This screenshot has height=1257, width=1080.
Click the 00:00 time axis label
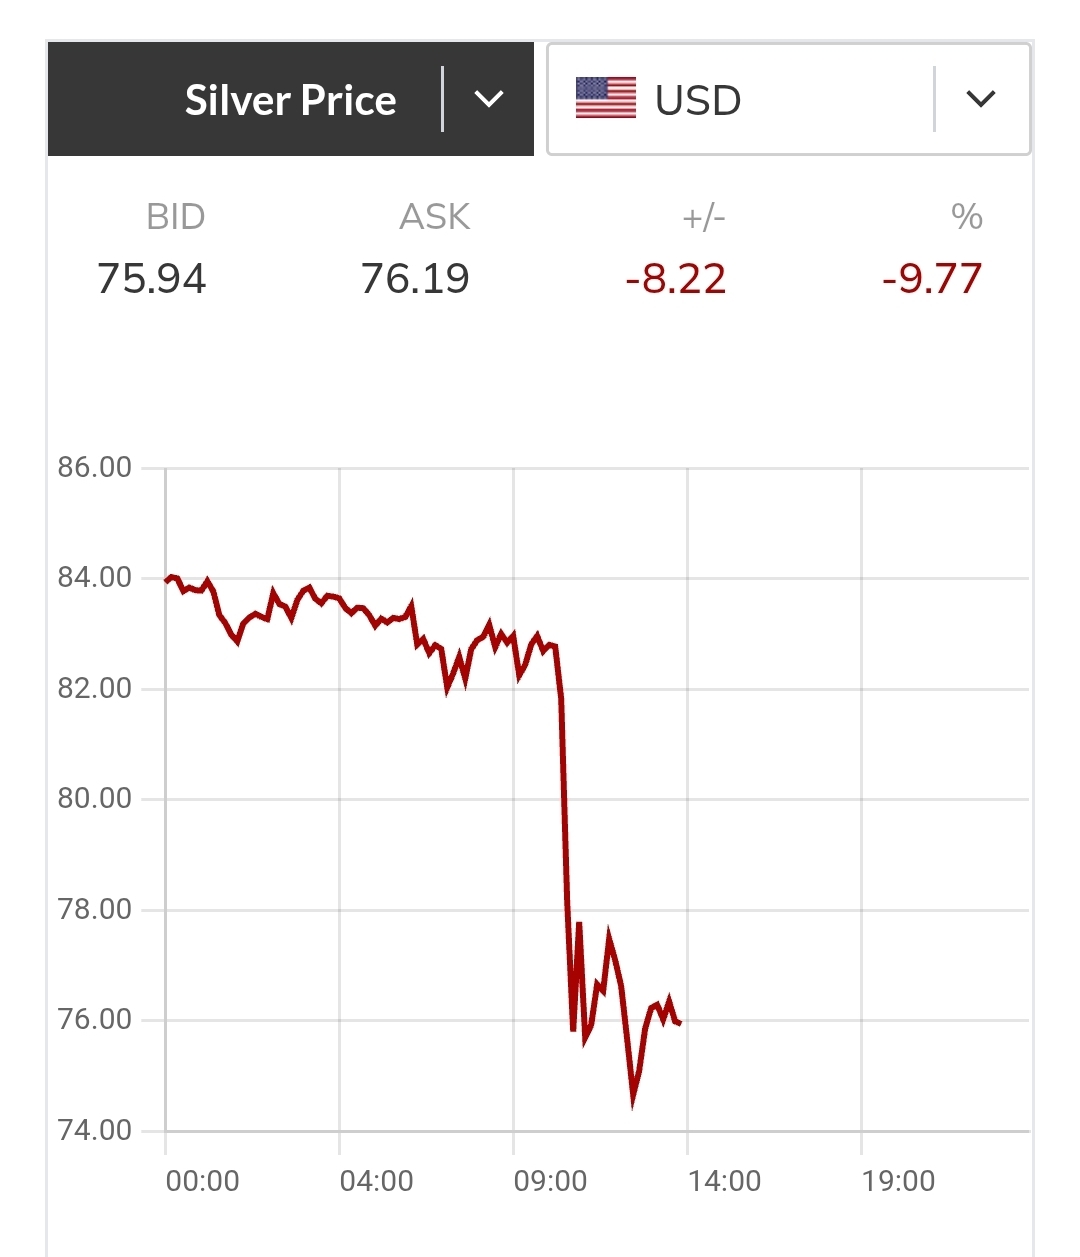click(x=202, y=1181)
